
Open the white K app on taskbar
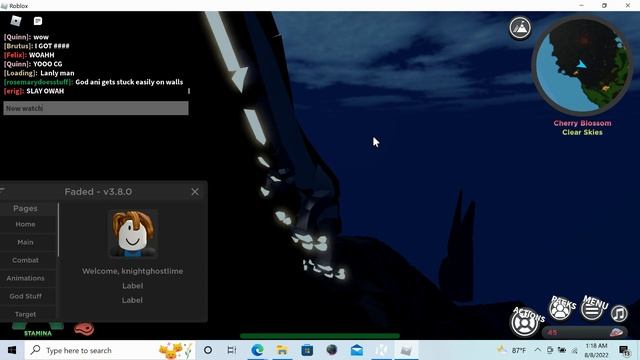tap(382, 350)
